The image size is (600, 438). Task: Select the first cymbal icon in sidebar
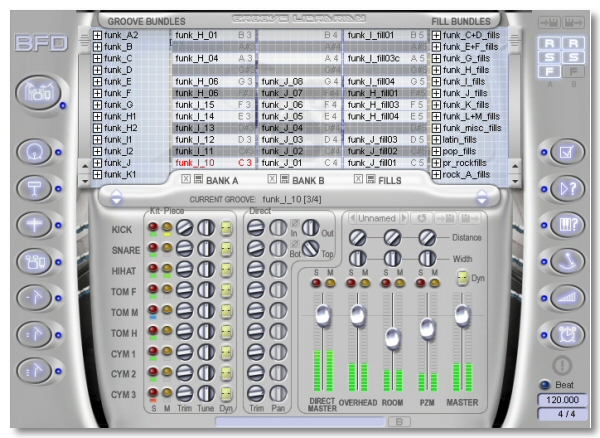pos(34,298)
